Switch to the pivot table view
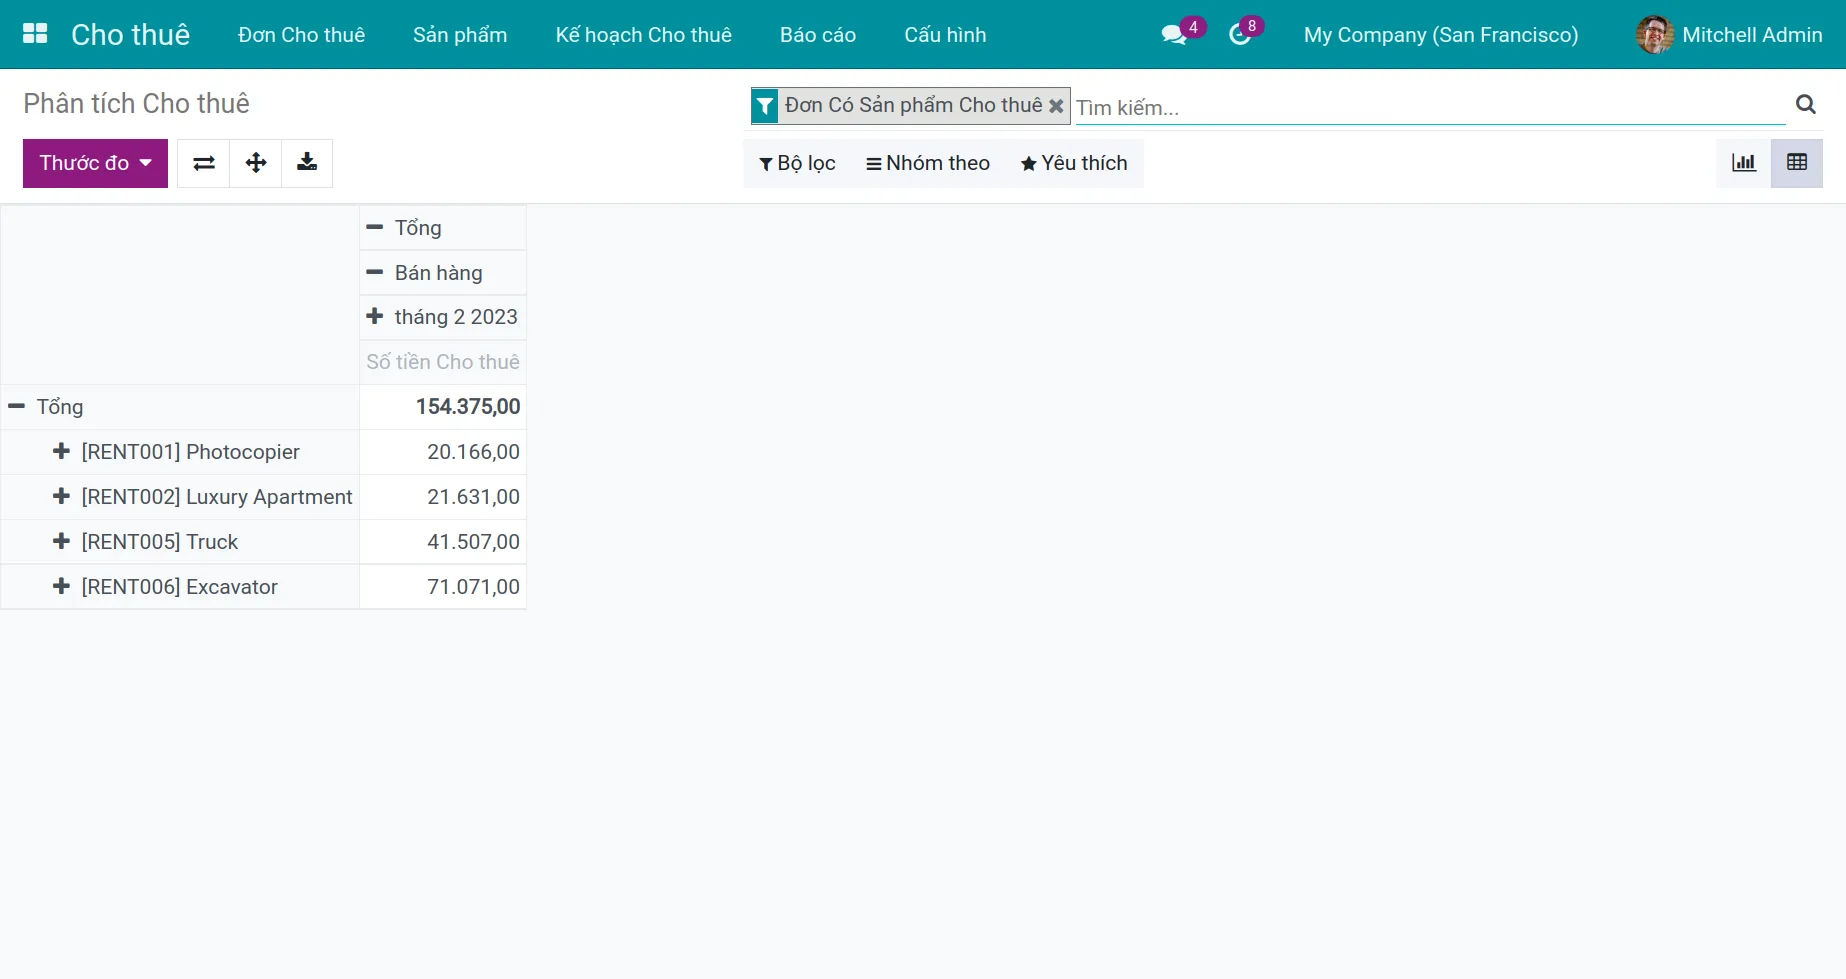This screenshot has height=979, width=1846. pyautogui.click(x=1796, y=163)
